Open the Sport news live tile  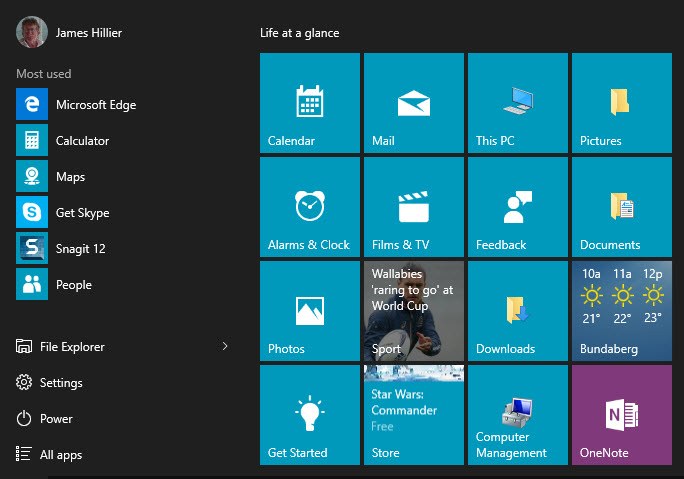pos(414,311)
